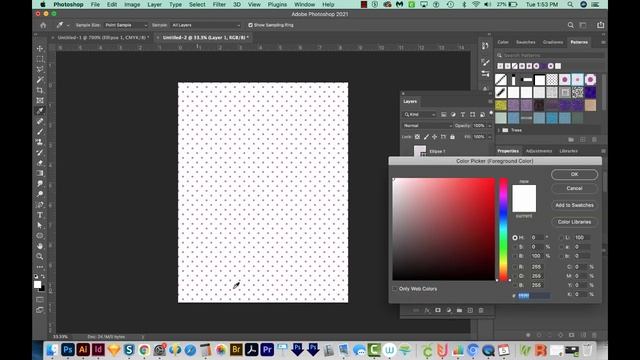Create new group folder icon in Layers
This screenshot has width=640, height=360.
pos(459,310)
